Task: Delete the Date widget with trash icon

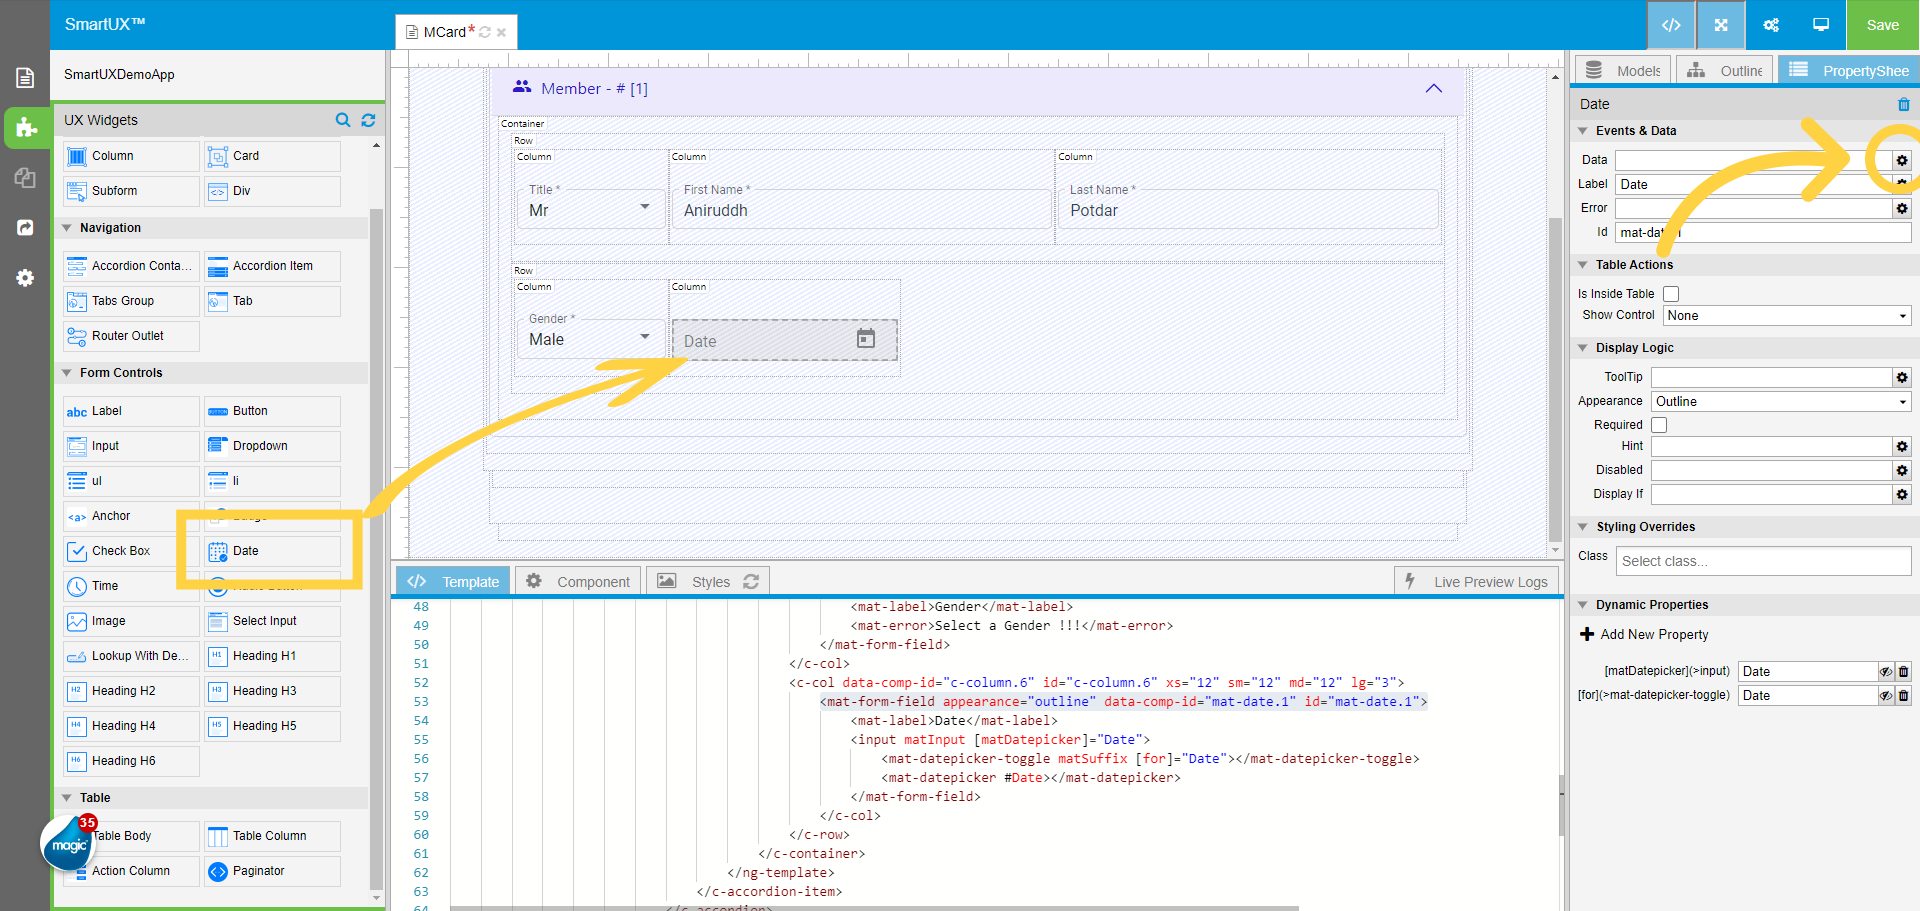Action: click(1903, 104)
